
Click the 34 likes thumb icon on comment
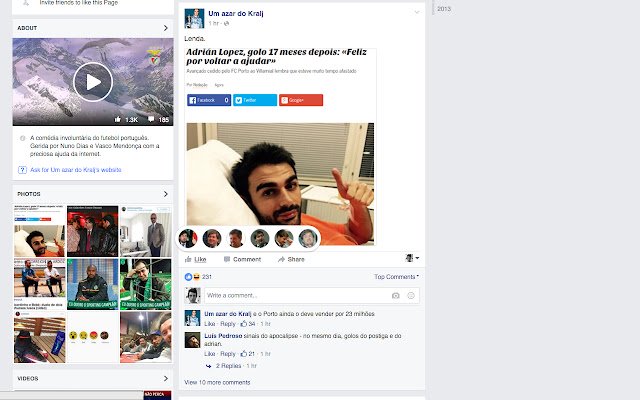coord(244,324)
